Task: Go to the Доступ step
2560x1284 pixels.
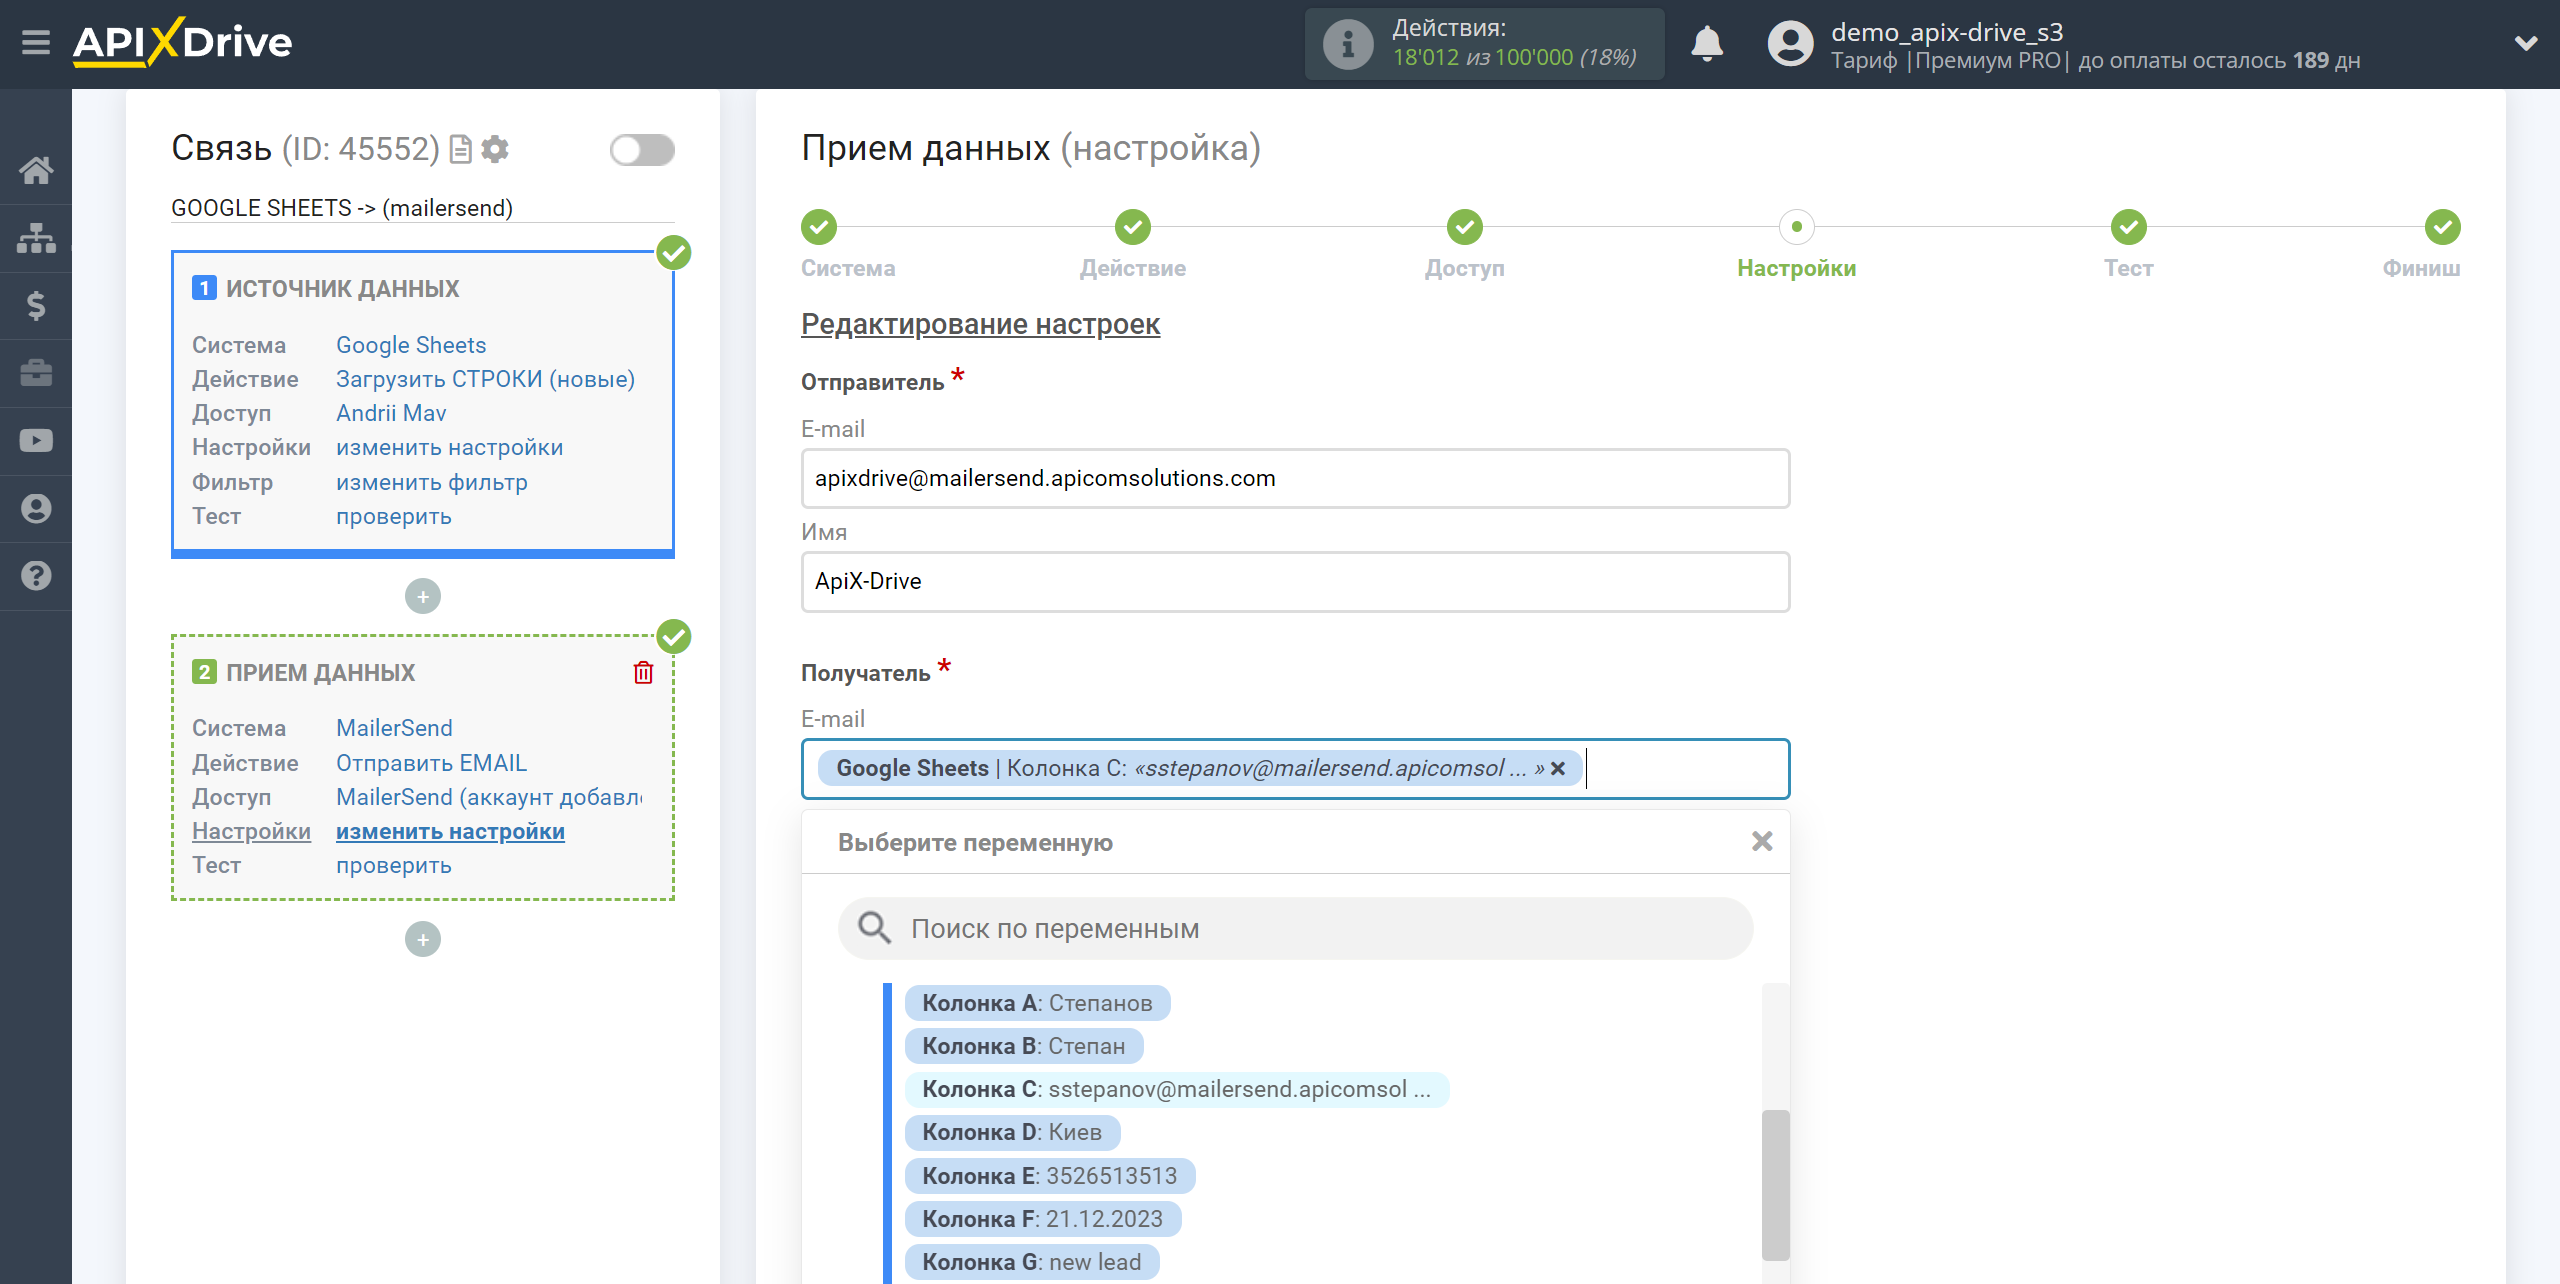Action: [x=1464, y=227]
